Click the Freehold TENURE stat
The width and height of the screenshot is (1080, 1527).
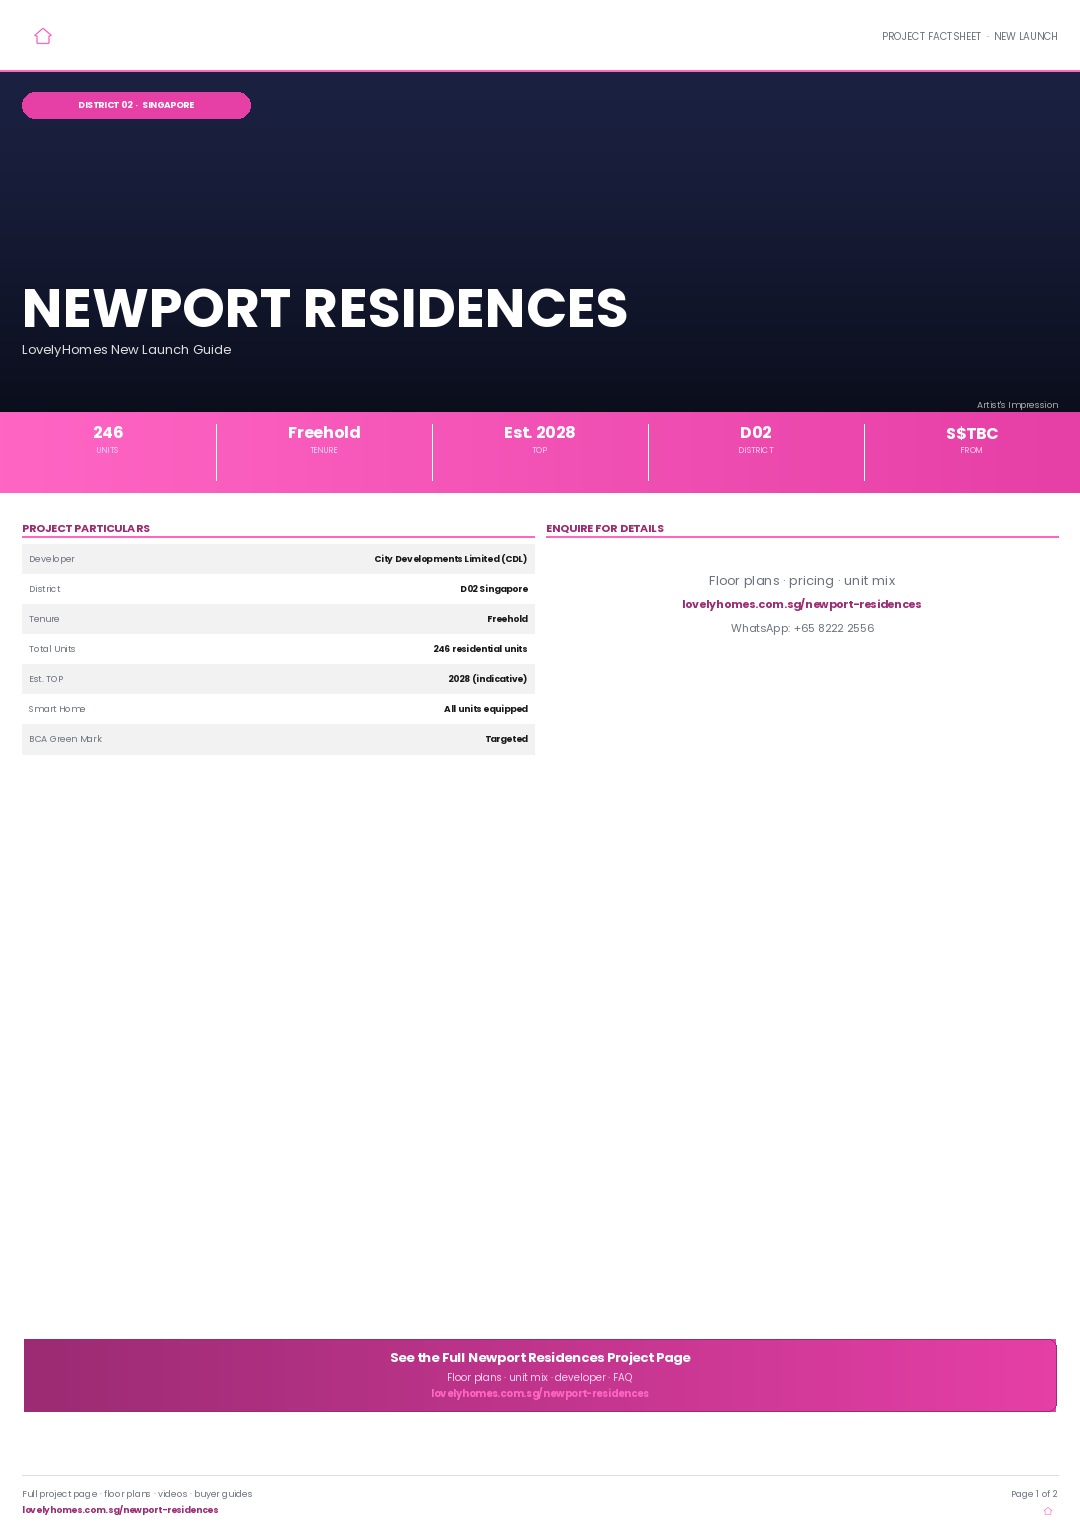click(x=324, y=439)
